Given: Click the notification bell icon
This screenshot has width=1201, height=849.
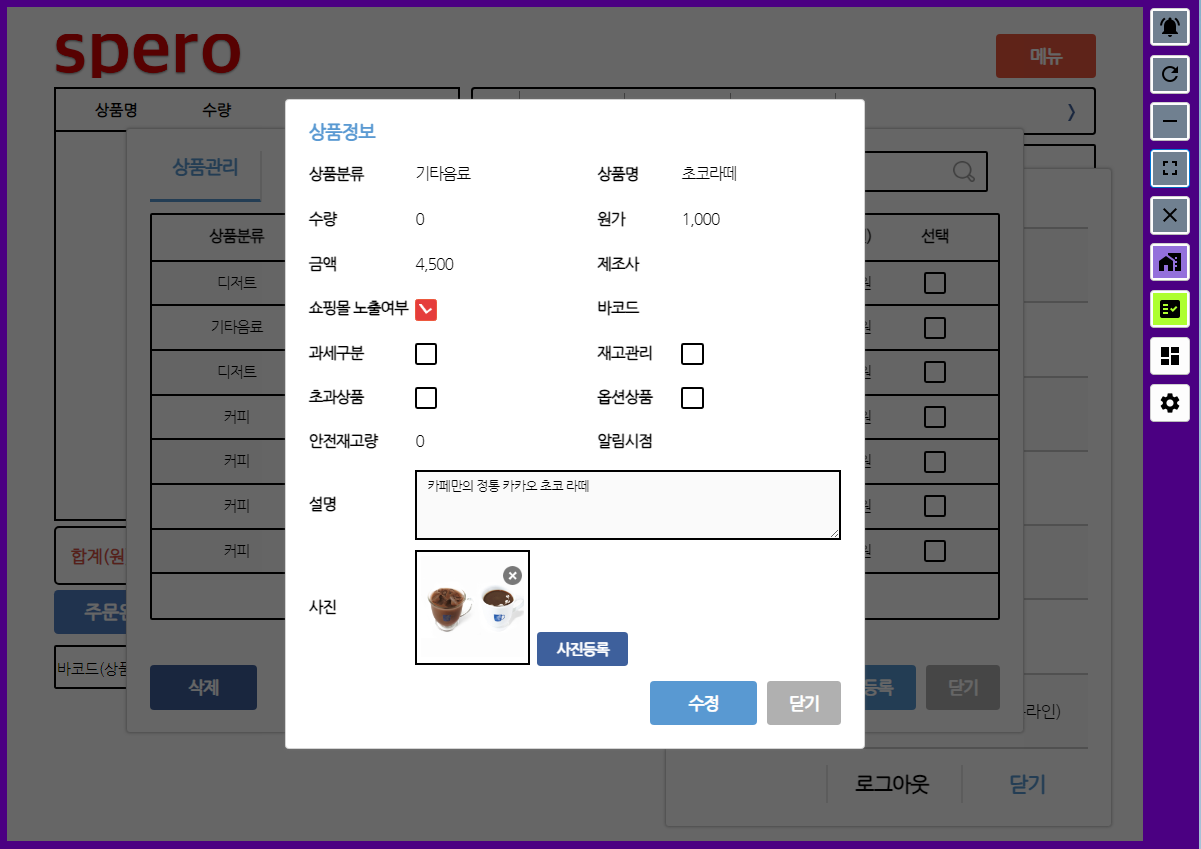Looking at the screenshot, I should [x=1169, y=26].
